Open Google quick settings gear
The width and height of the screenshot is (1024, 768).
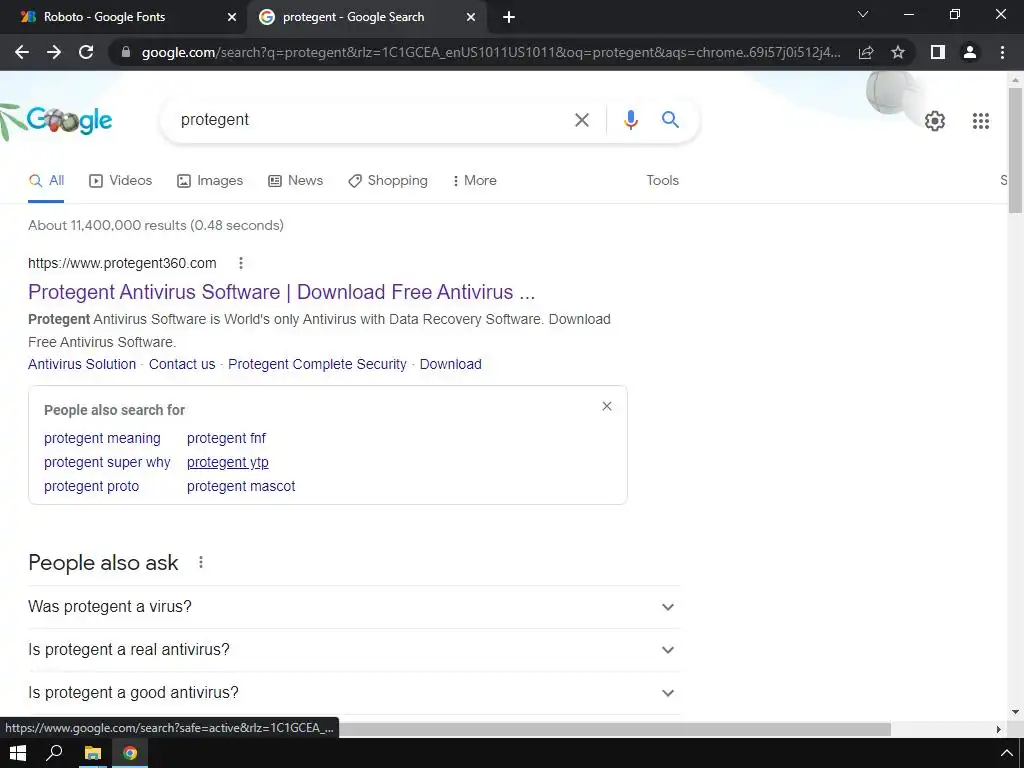tap(935, 121)
